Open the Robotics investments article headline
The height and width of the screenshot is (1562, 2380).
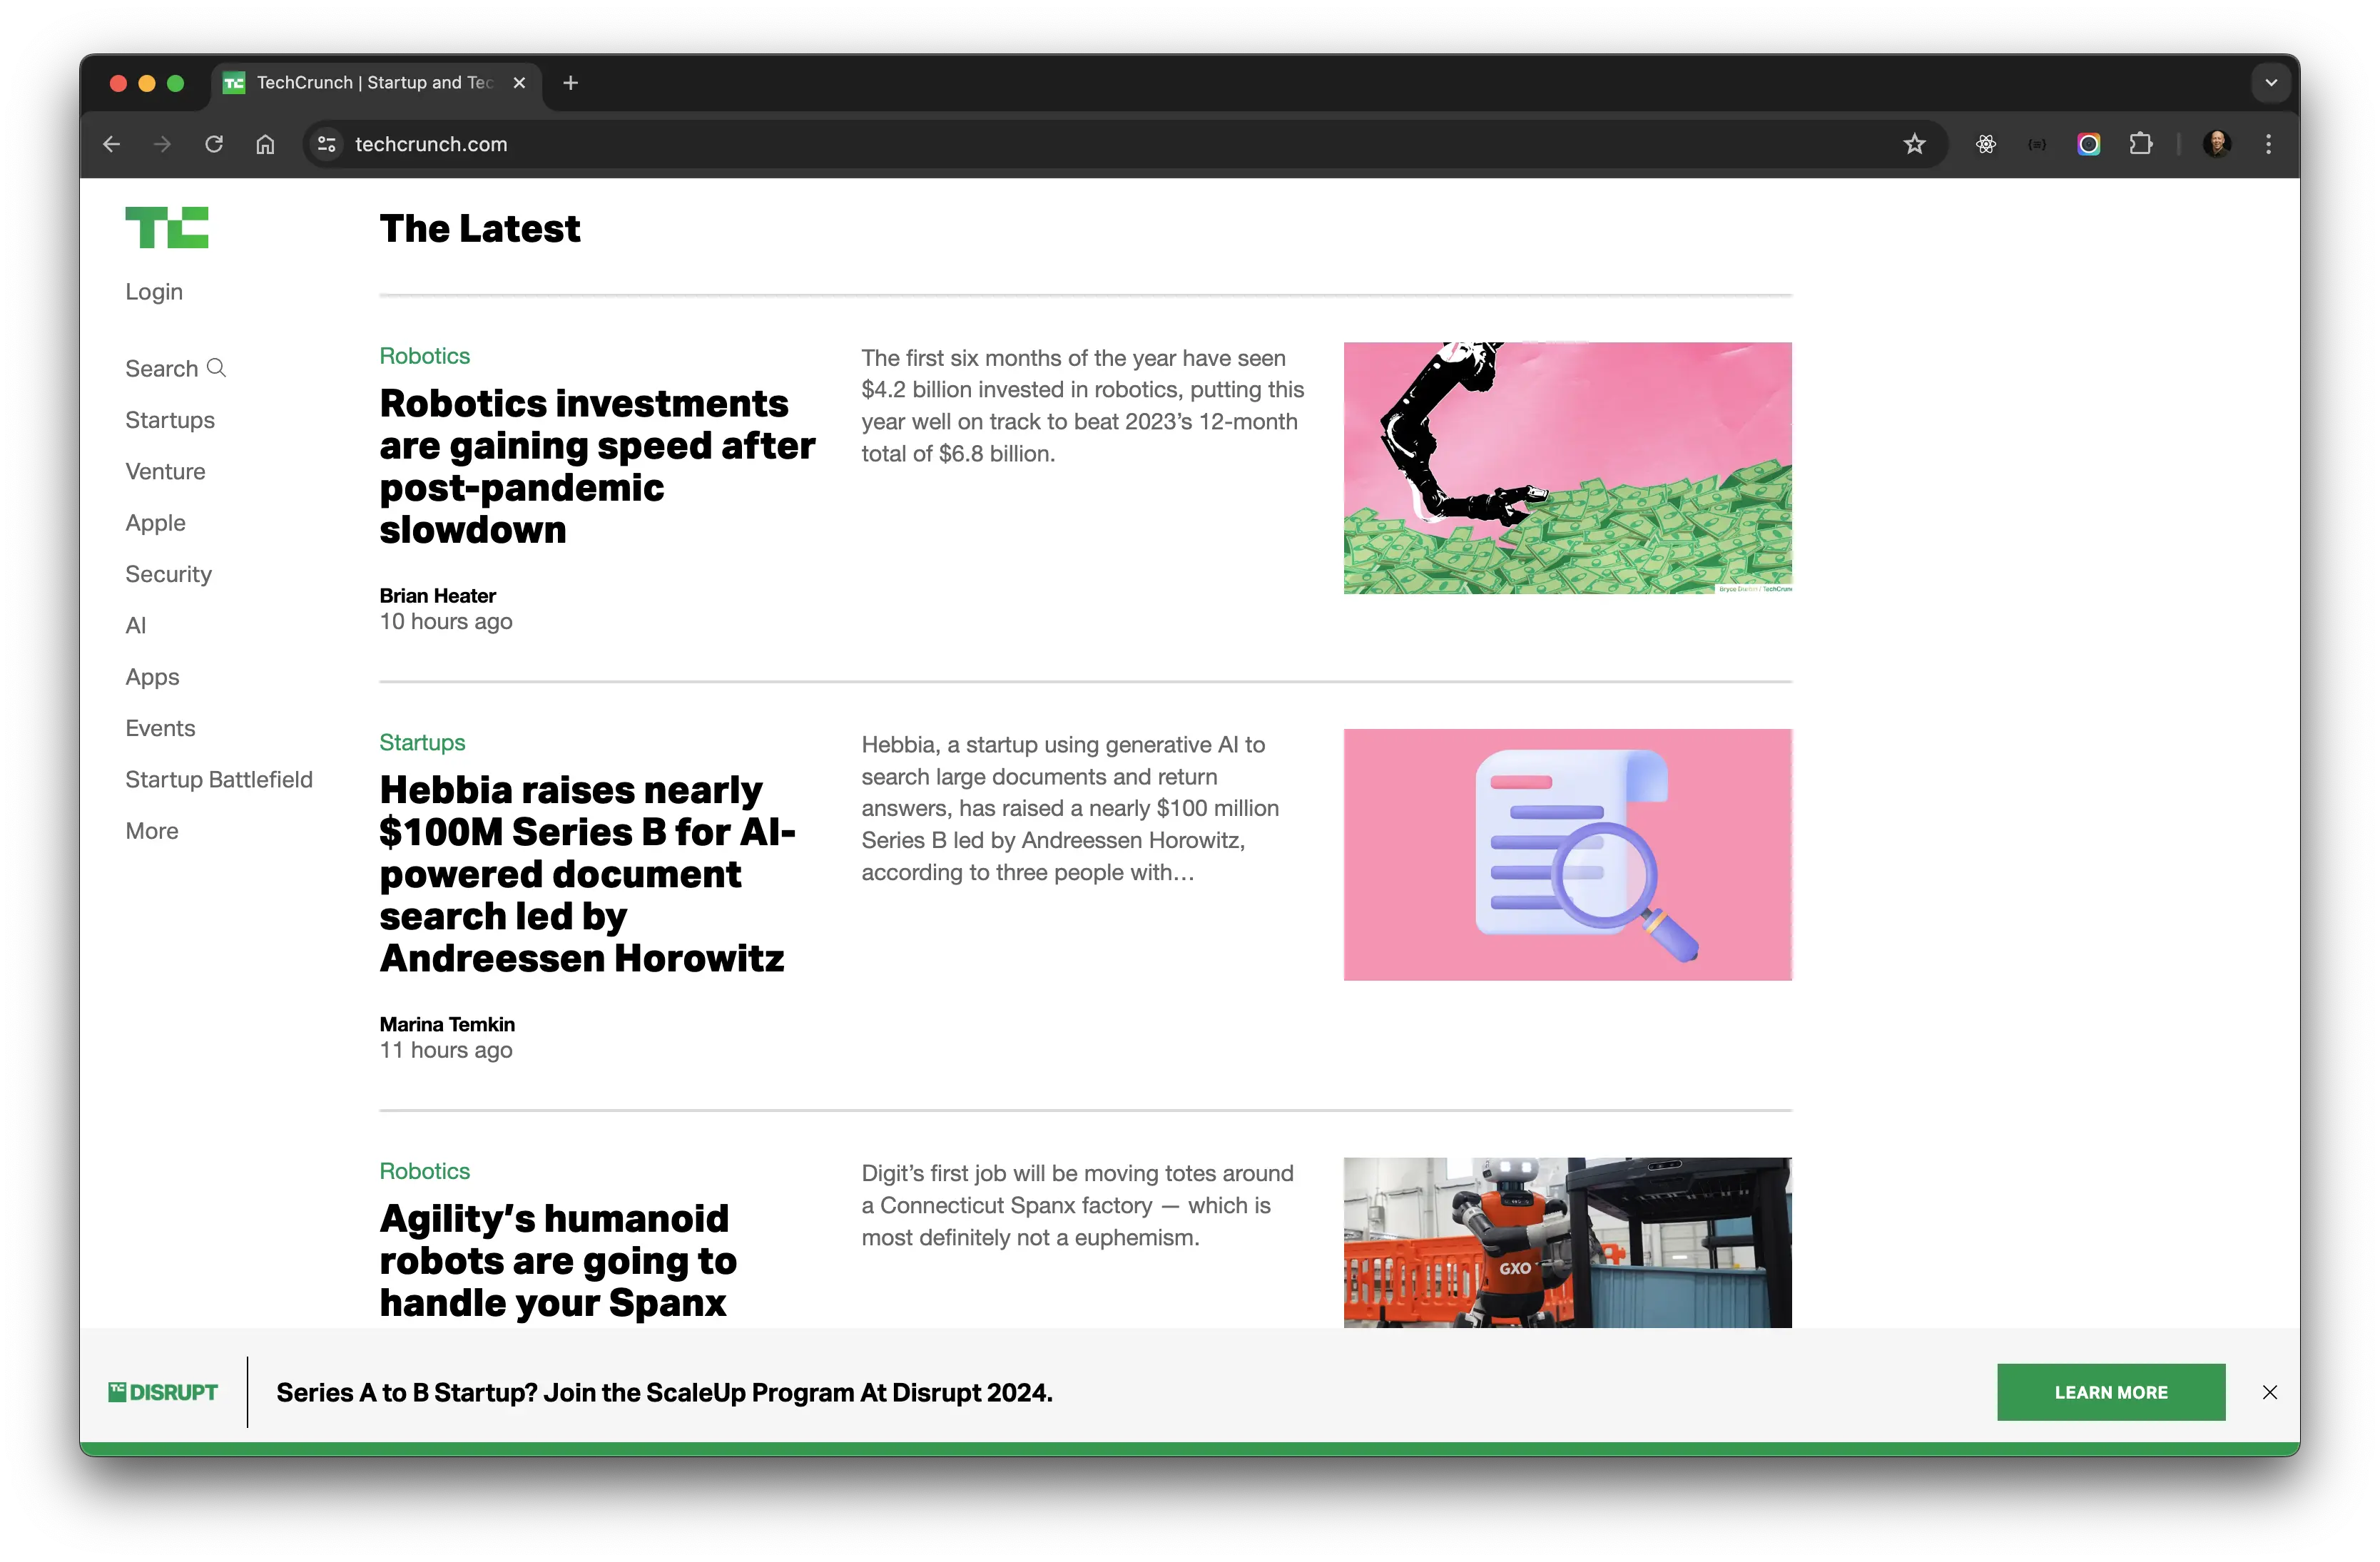point(597,466)
